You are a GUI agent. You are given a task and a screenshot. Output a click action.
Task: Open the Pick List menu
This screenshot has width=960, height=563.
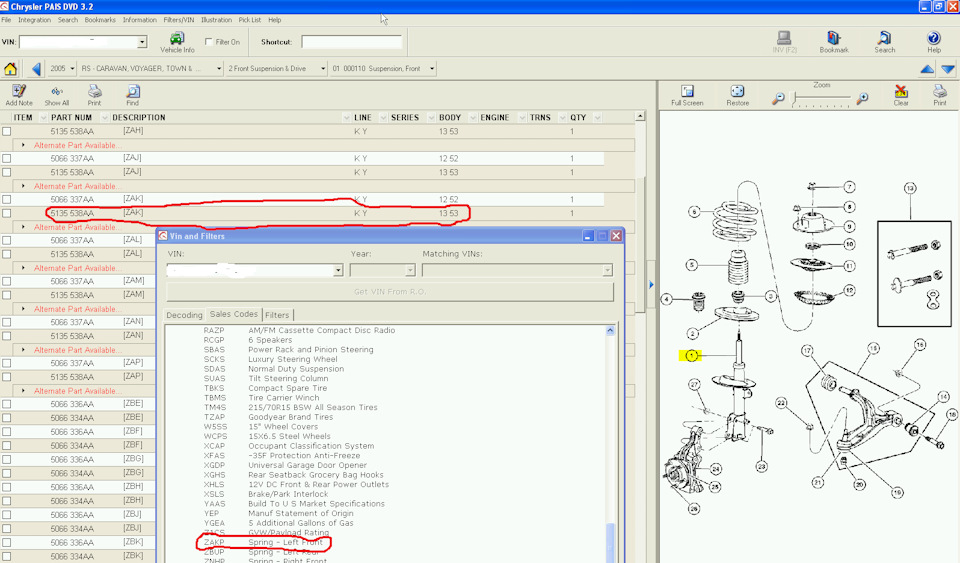click(250, 20)
